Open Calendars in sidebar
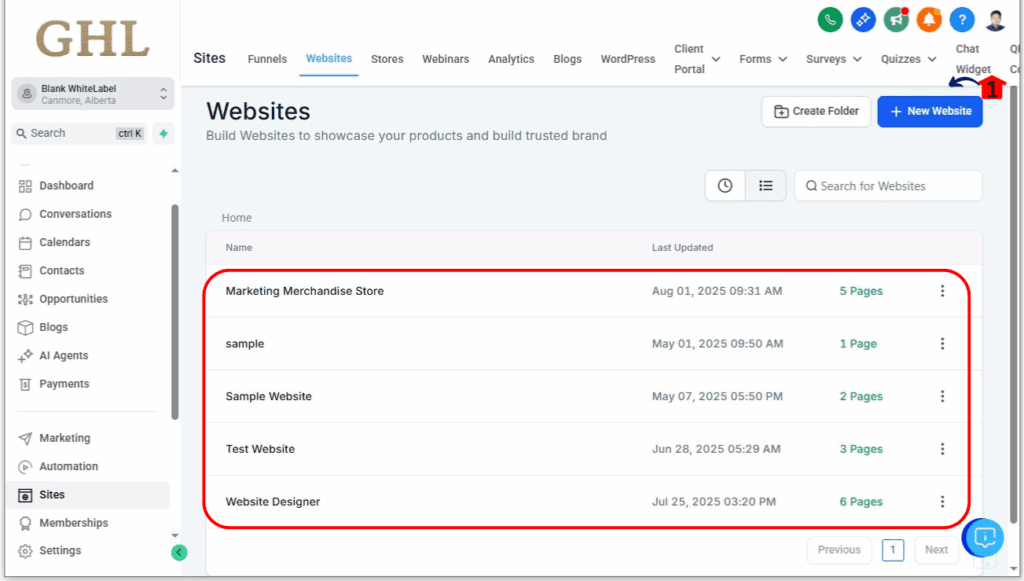Image resolution: width=1024 pixels, height=581 pixels. pos(65,242)
